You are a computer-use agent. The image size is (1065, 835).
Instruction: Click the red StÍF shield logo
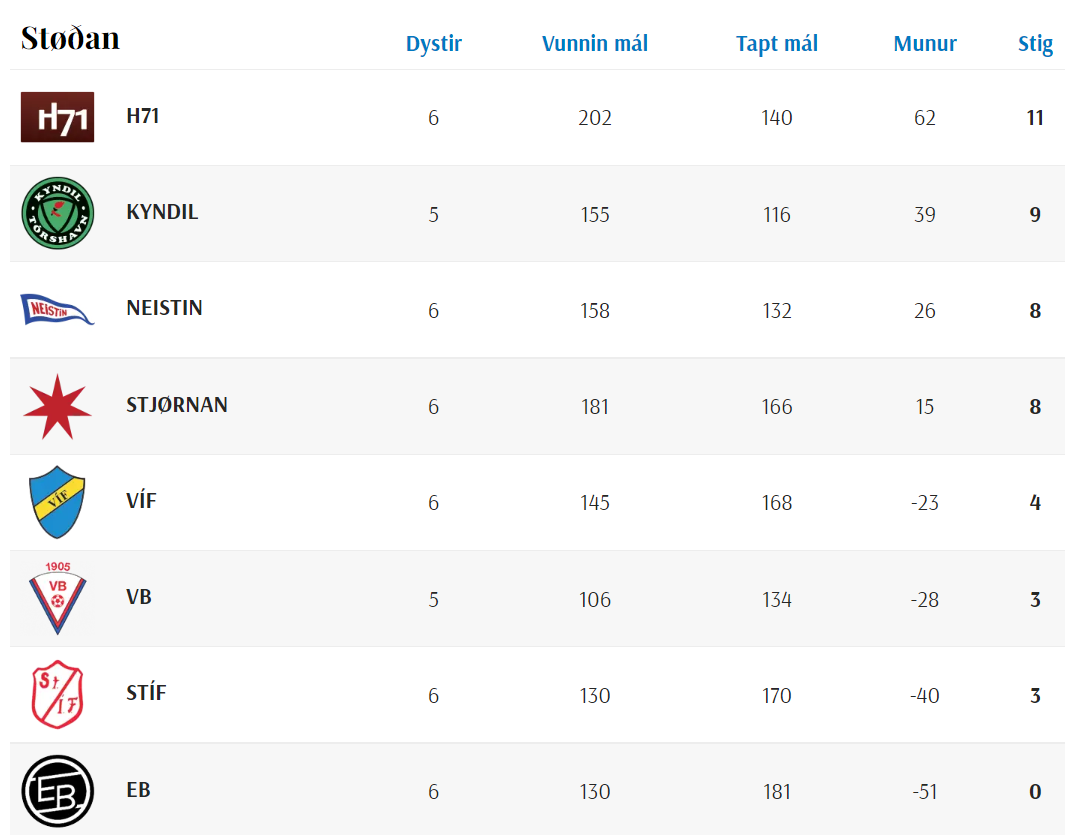tap(57, 694)
